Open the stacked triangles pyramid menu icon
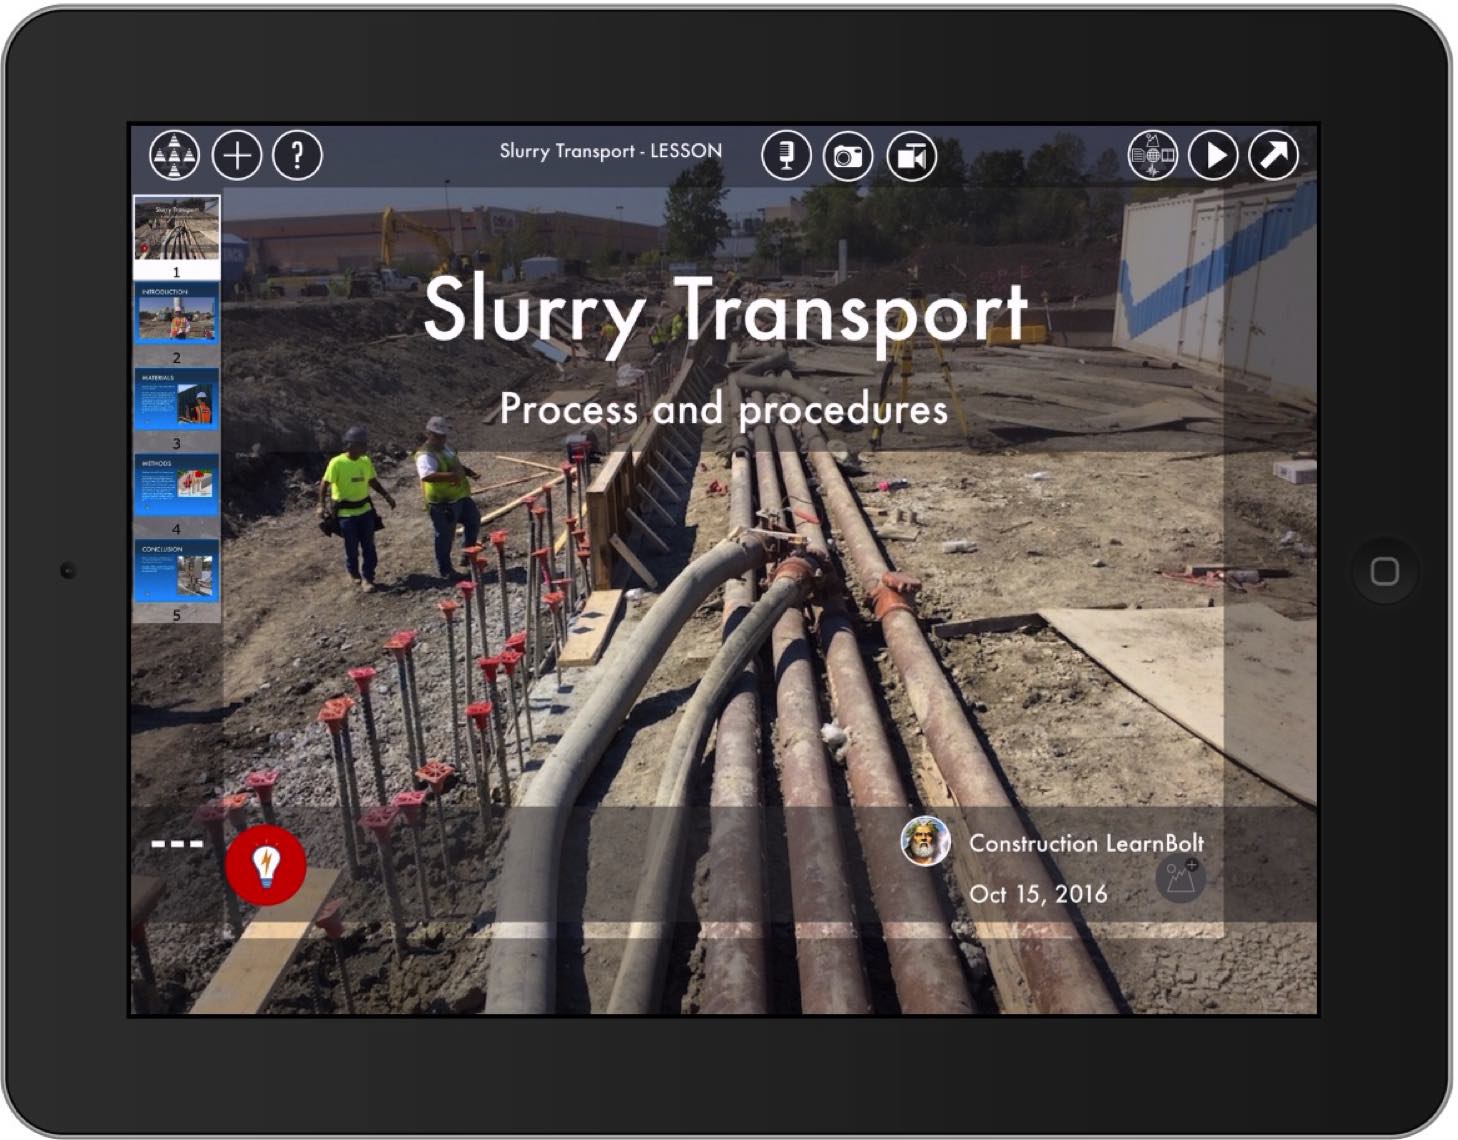Screen dimensions: 1458x1140 tap(174, 156)
